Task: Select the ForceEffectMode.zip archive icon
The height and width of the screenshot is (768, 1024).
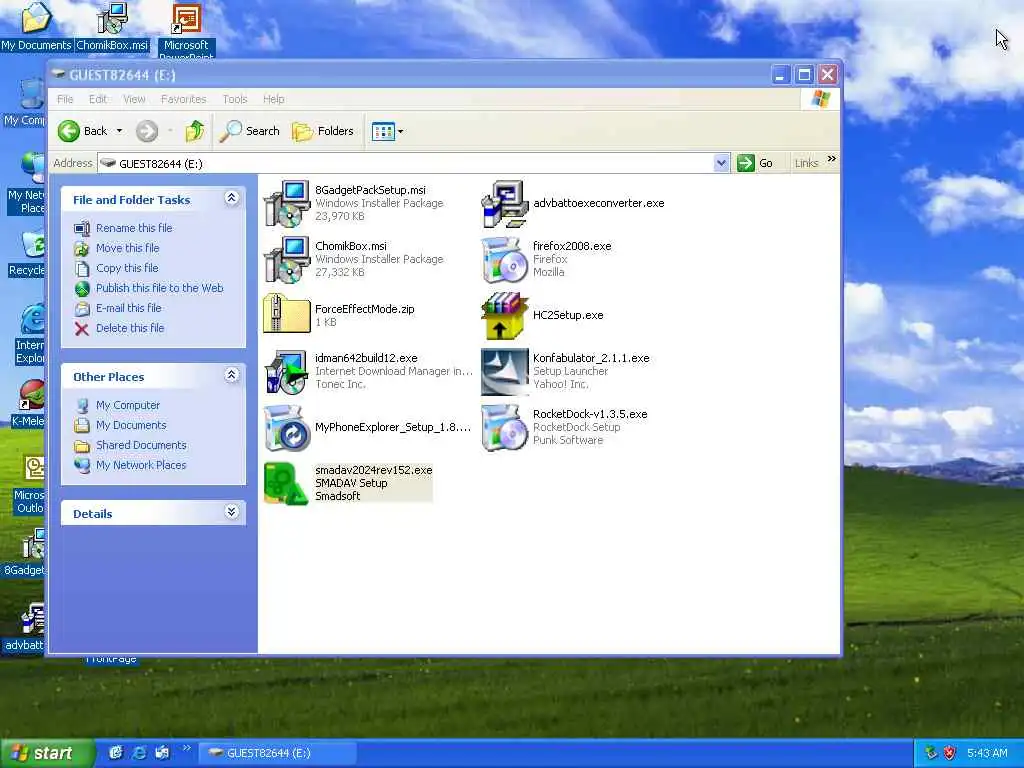Action: [287, 315]
